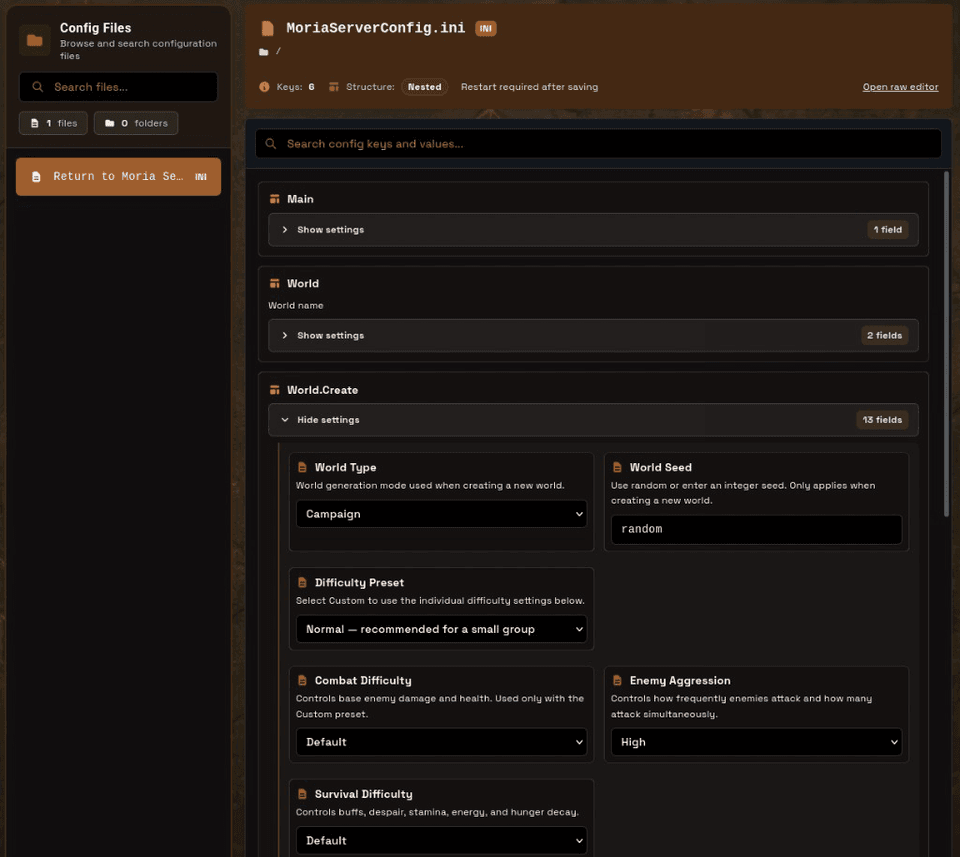The height and width of the screenshot is (857, 960).
Task: Click the 1 field badge in Main
Action: tap(888, 230)
